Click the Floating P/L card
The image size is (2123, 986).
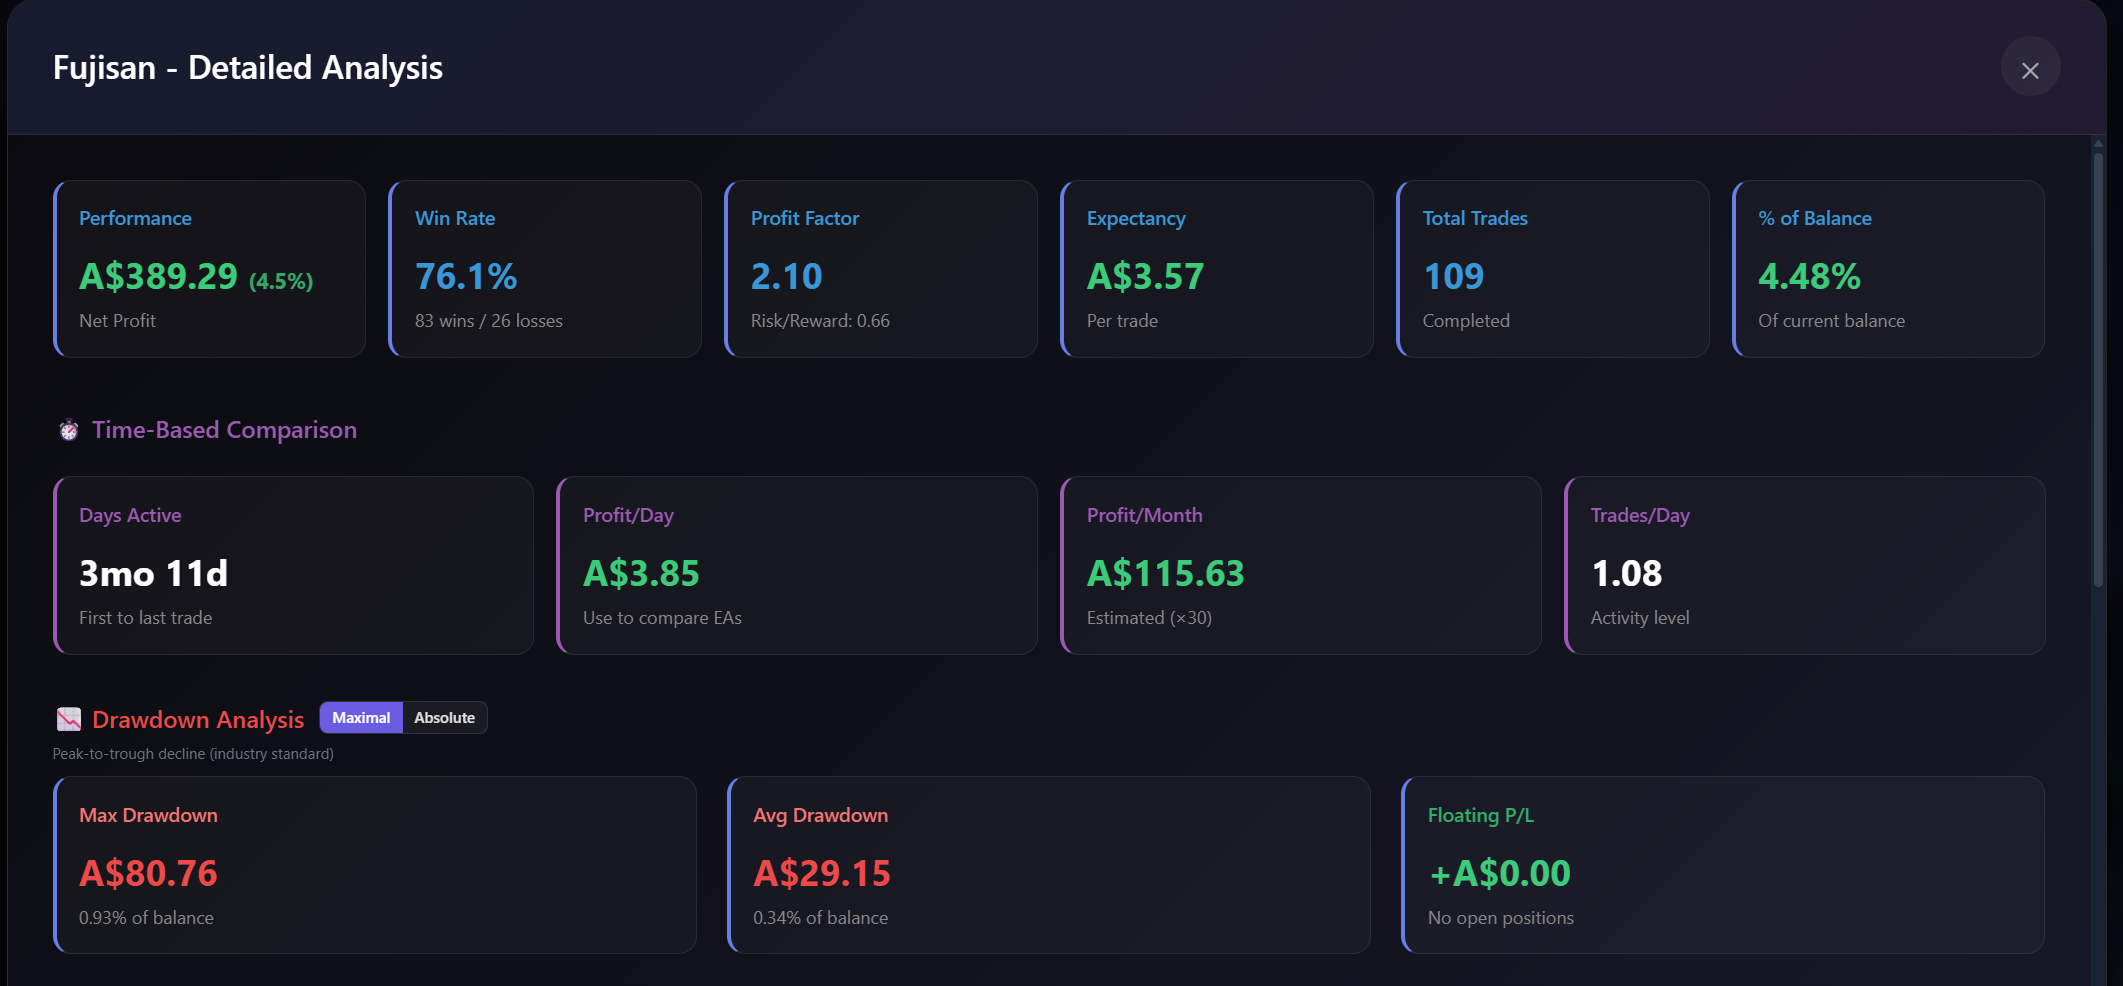click(x=1723, y=865)
